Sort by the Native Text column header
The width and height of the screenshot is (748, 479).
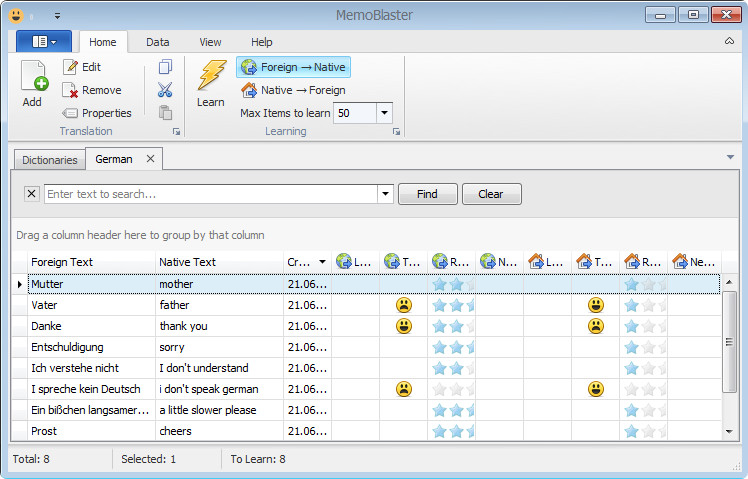pos(219,262)
